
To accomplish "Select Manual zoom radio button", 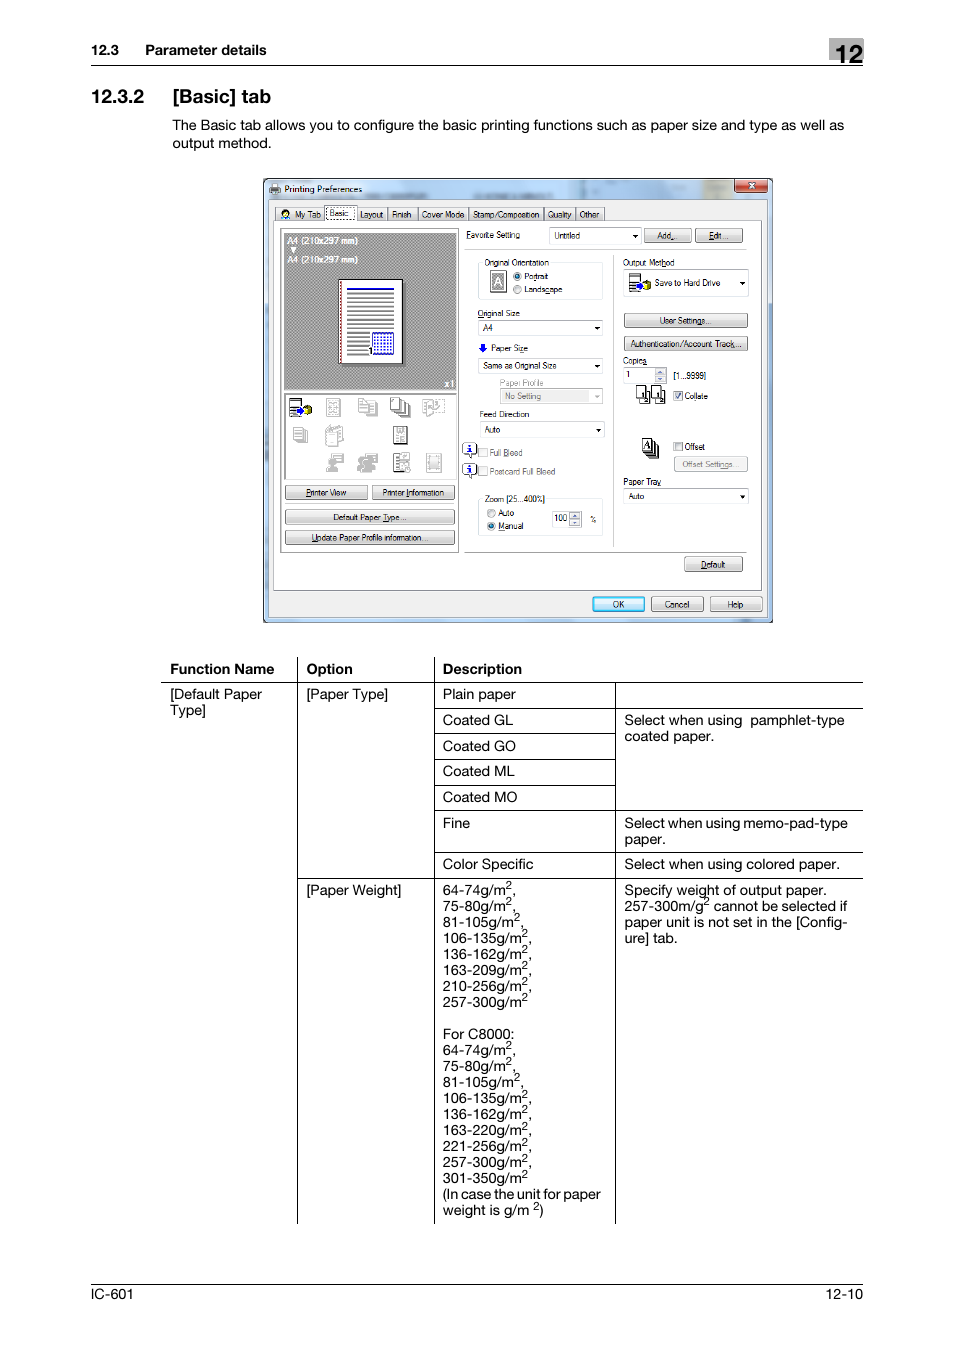I will [491, 526].
